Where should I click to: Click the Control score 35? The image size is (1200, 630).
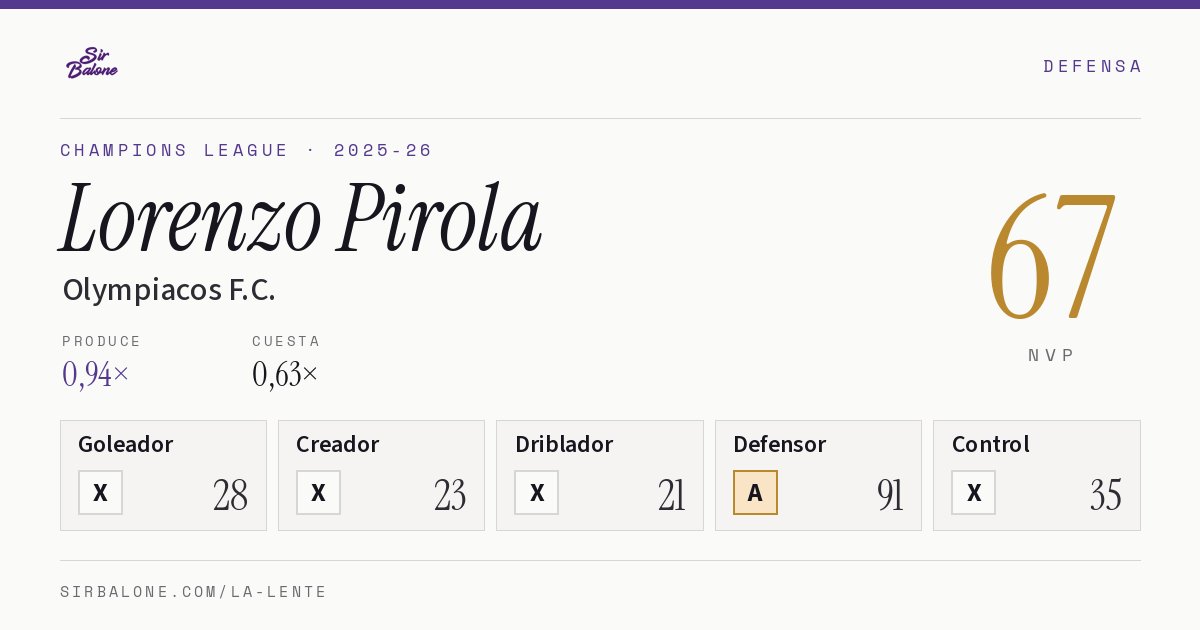(x=1106, y=495)
